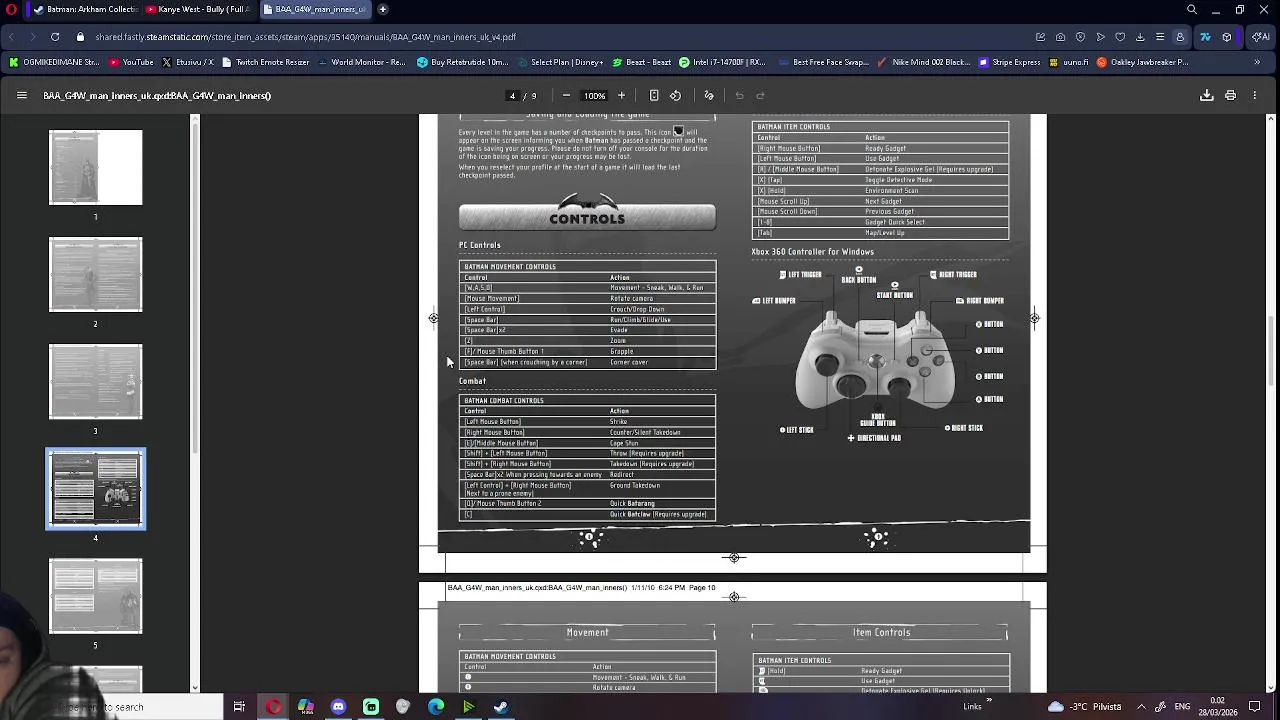Image resolution: width=1280 pixels, height=720 pixels.
Task: Open the Intel i7-14700F bookmark
Action: [721, 62]
